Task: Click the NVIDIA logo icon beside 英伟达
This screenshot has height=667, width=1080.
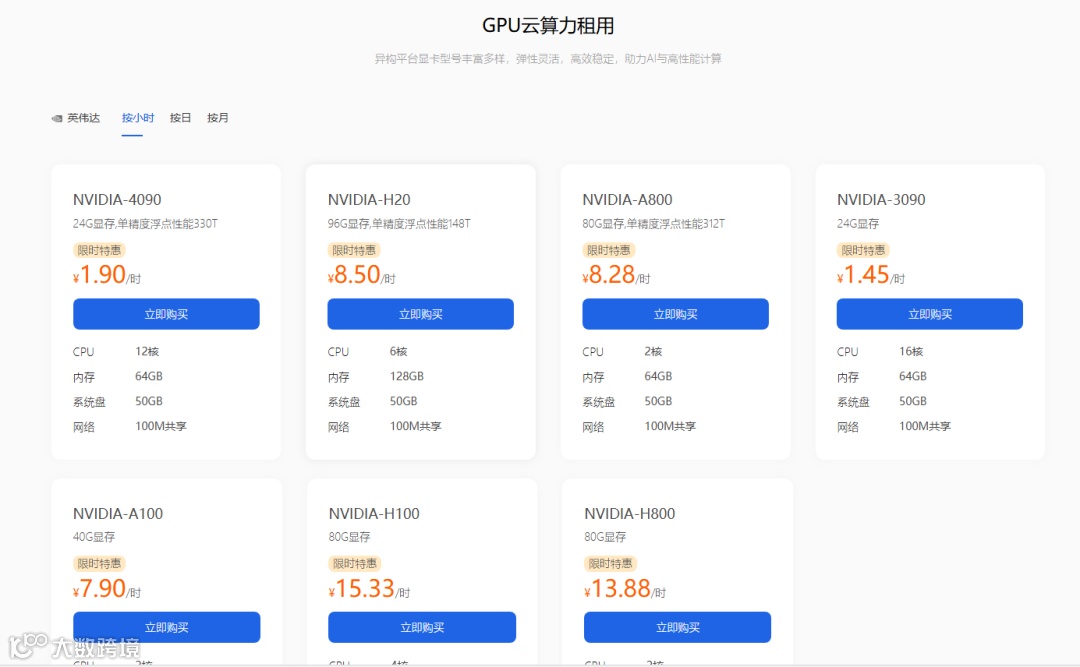Action: (x=57, y=119)
